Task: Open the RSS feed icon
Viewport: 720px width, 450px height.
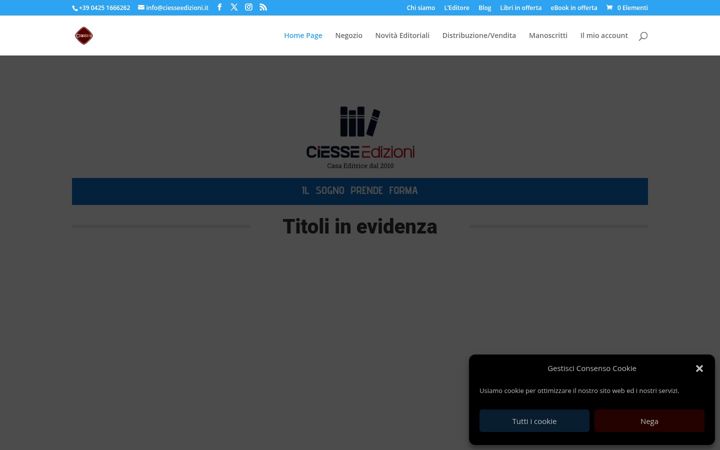Action: tap(263, 7)
